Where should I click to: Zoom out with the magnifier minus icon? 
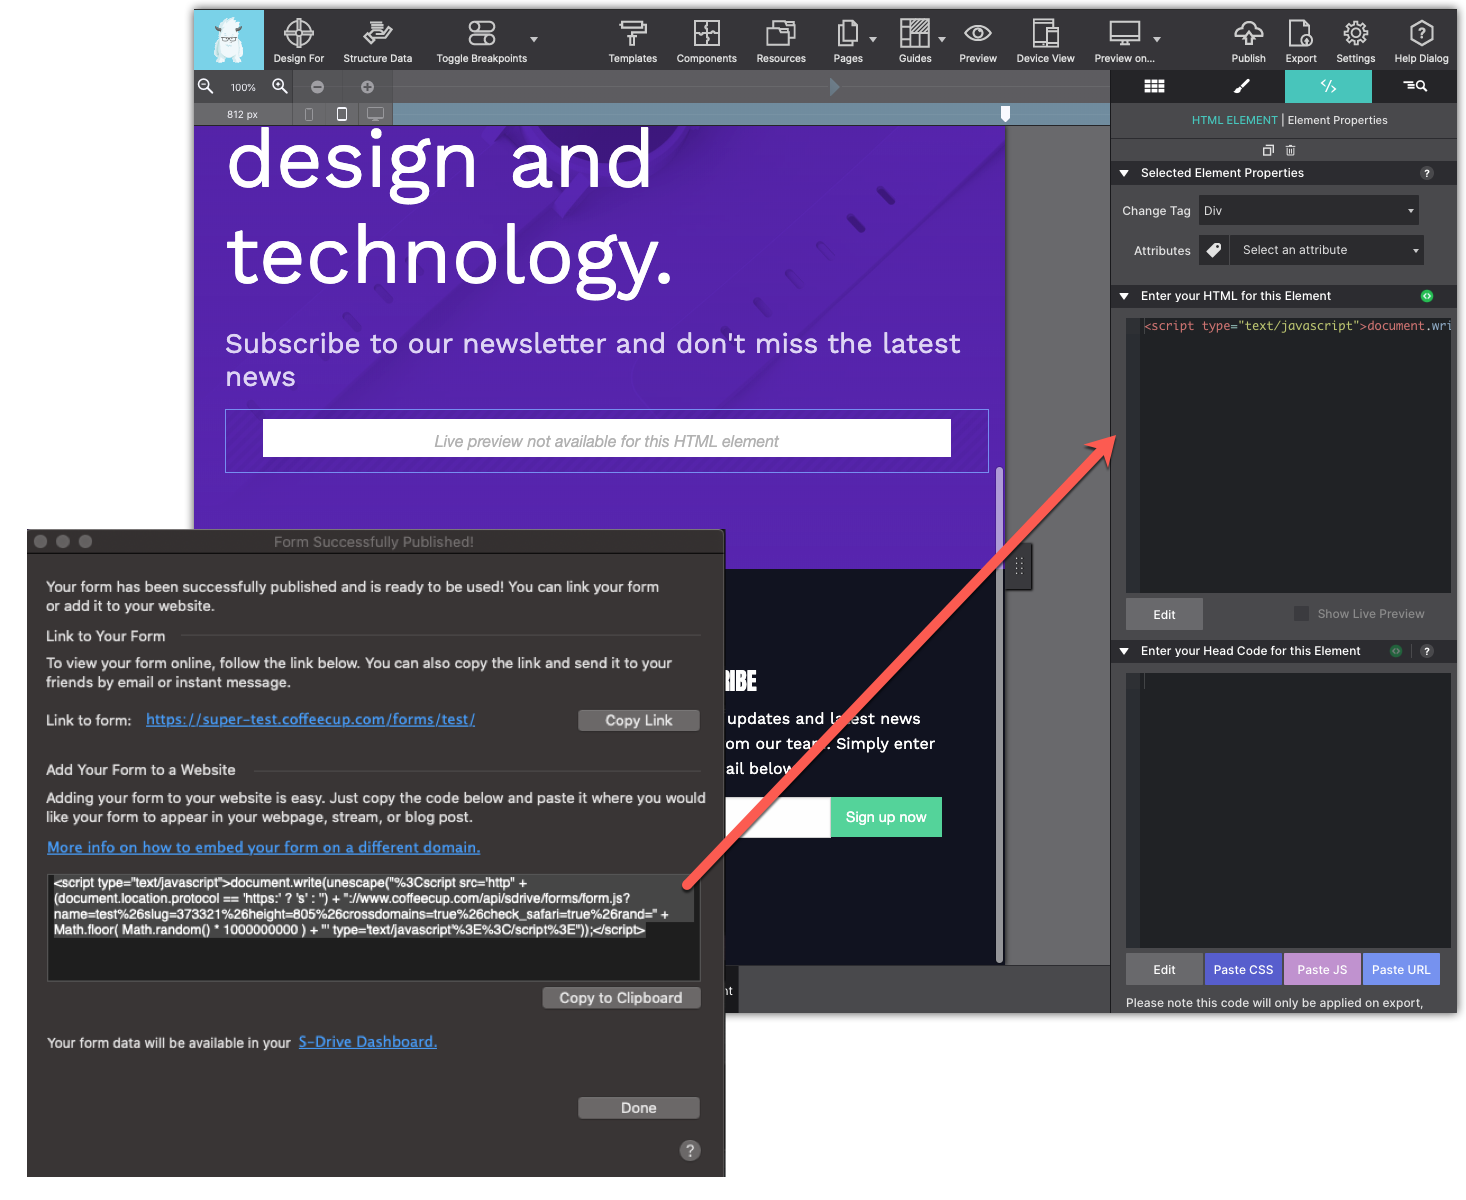pos(206,86)
